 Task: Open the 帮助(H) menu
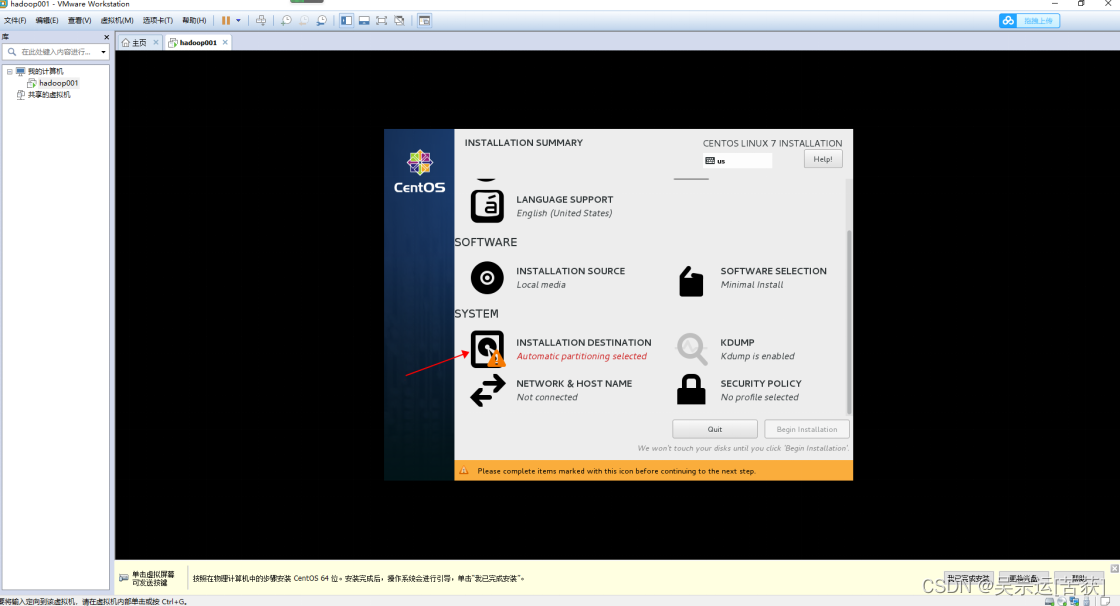(x=194, y=21)
